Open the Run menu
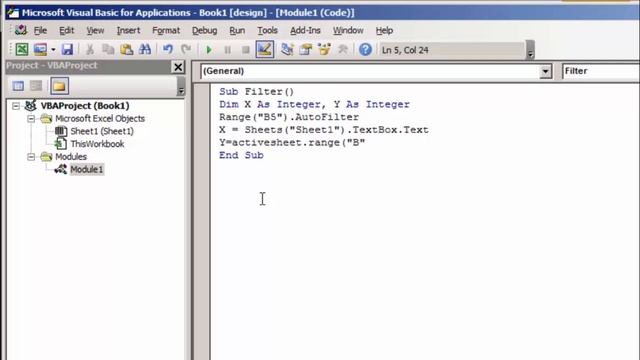This screenshot has width=640, height=360. click(x=237, y=31)
